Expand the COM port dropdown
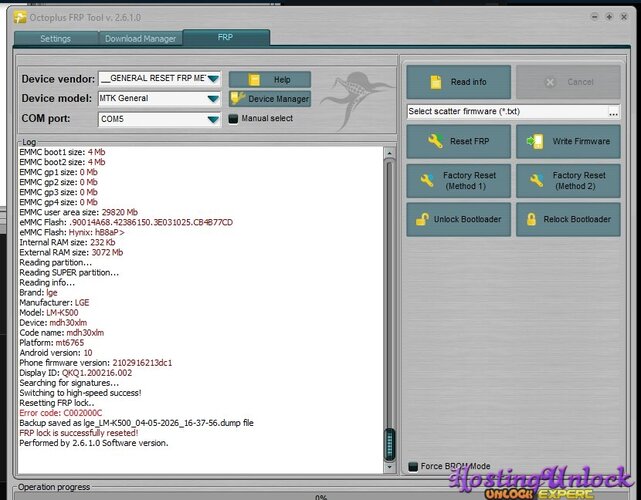This screenshot has width=641, height=500. click(x=213, y=119)
